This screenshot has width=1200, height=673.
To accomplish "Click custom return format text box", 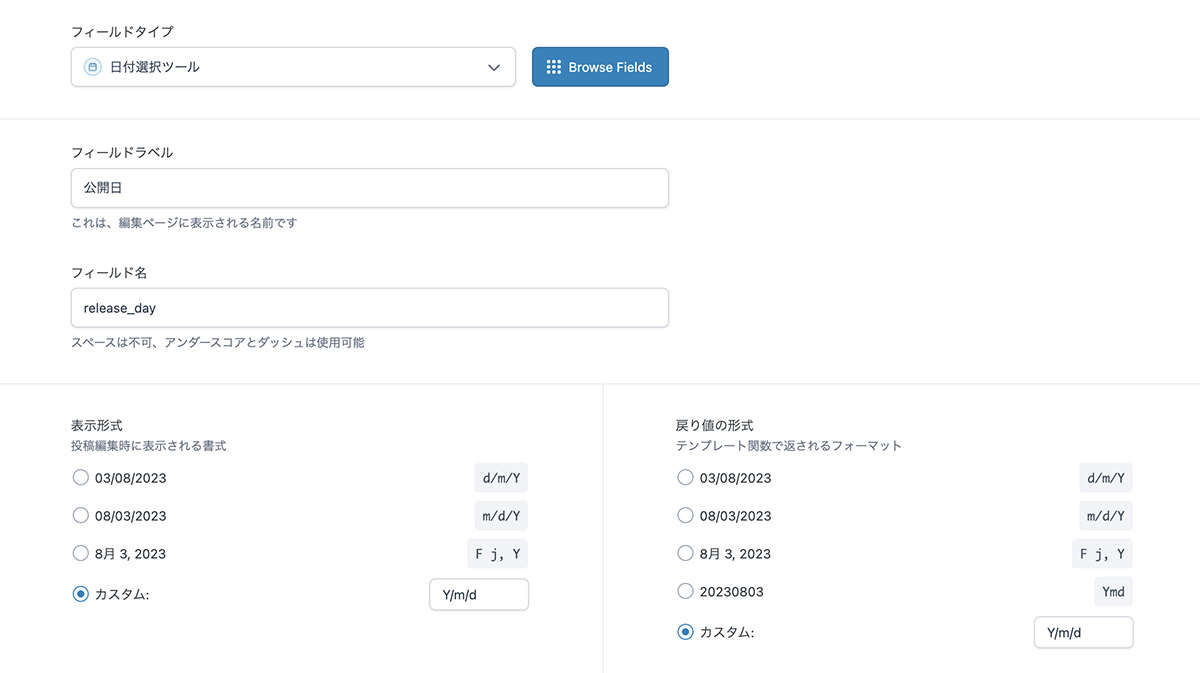I will pos(1083,633).
